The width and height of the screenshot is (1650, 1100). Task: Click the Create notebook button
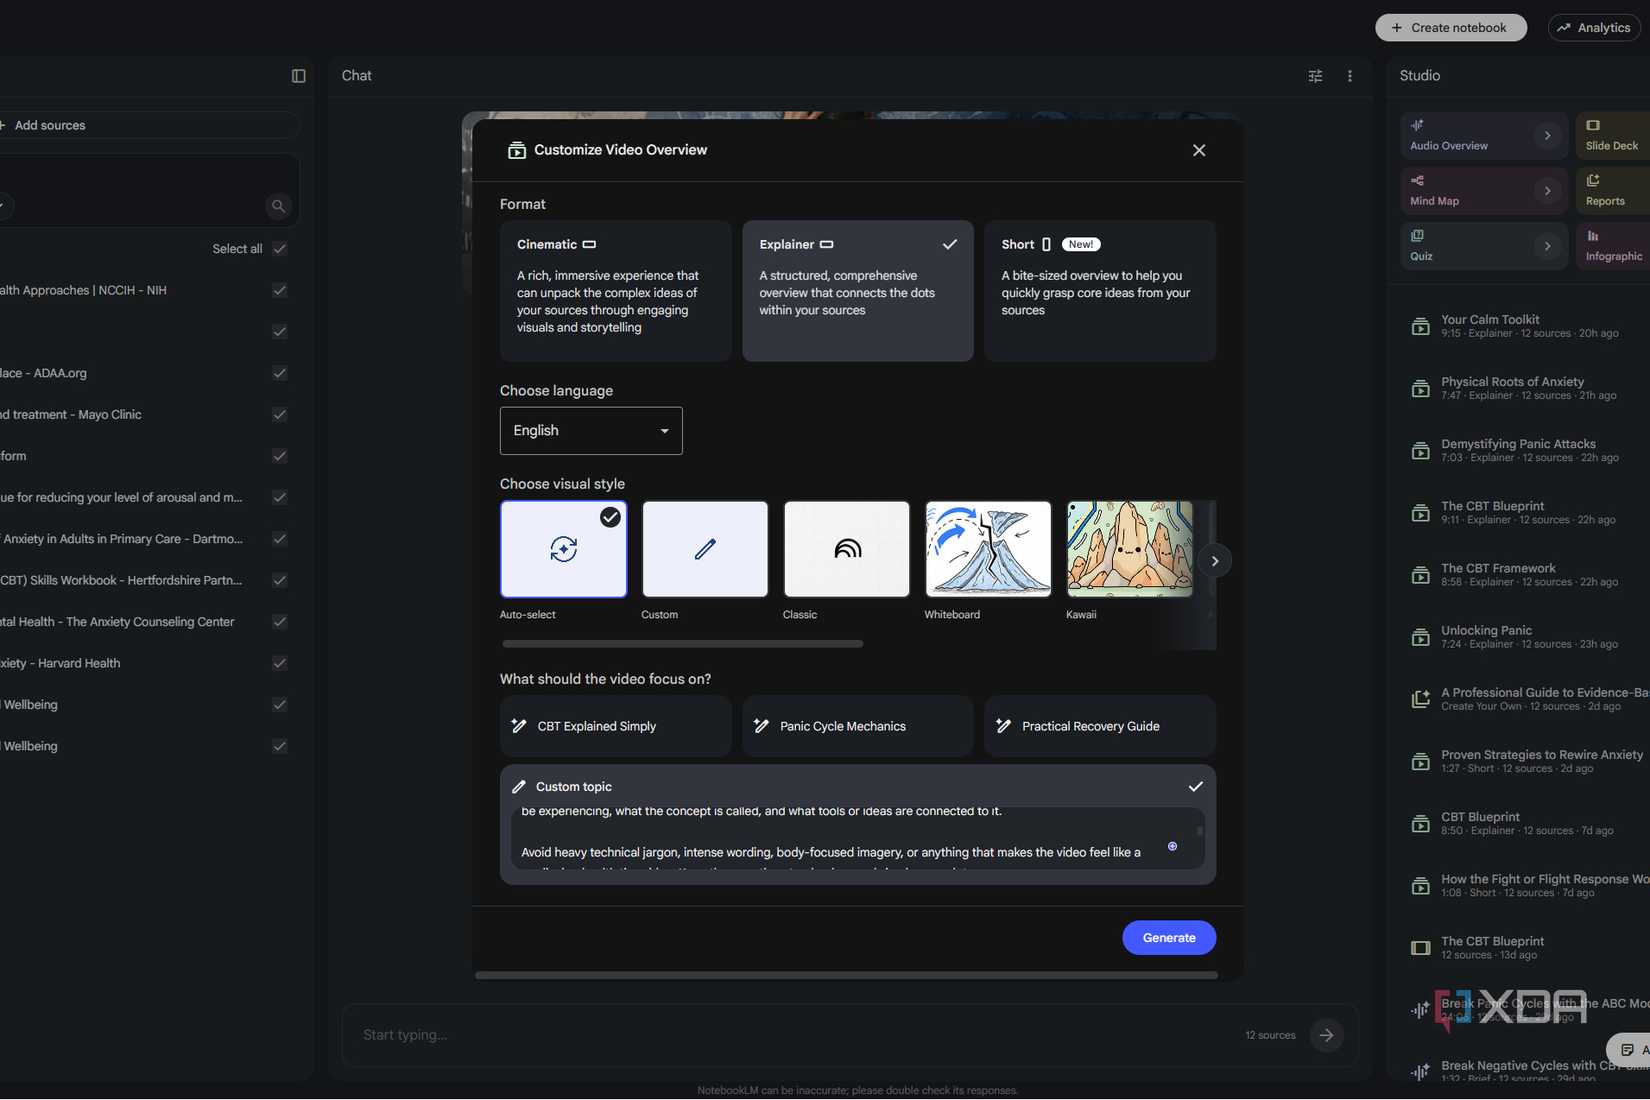pyautogui.click(x=1451, y=28)
